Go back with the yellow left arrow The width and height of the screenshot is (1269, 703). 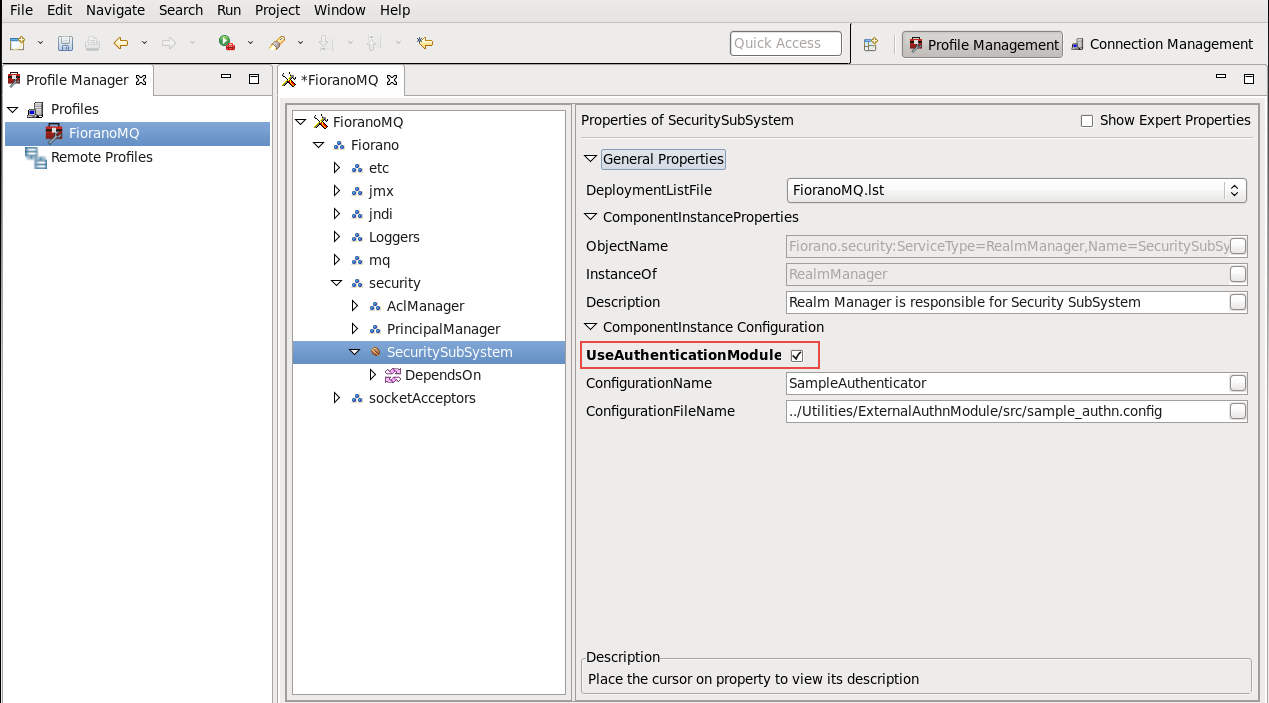pos(121,43)
